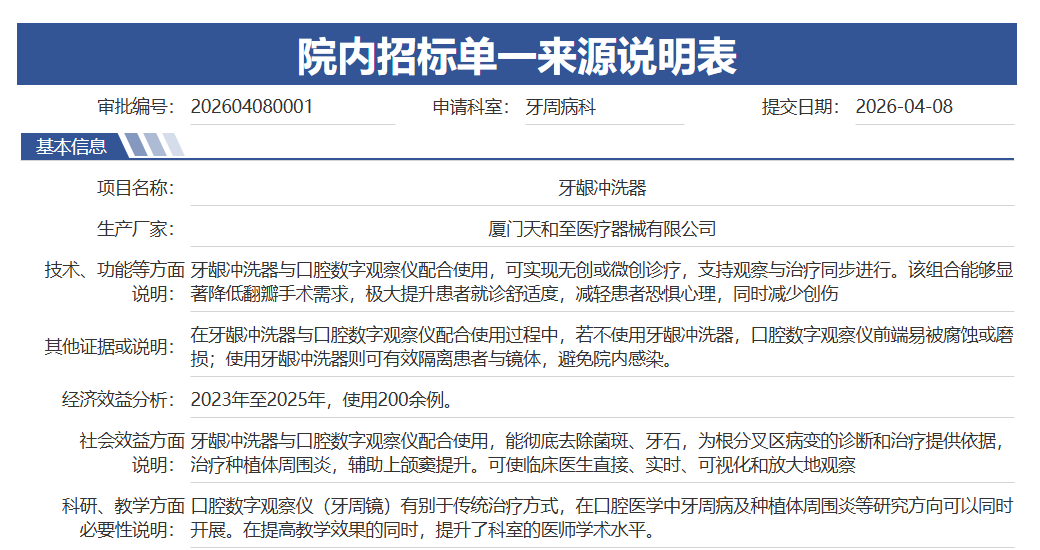Click the 生产厂家 label
The width and height of the screenshot is (1040, 550).
click(x=136, y=230)
